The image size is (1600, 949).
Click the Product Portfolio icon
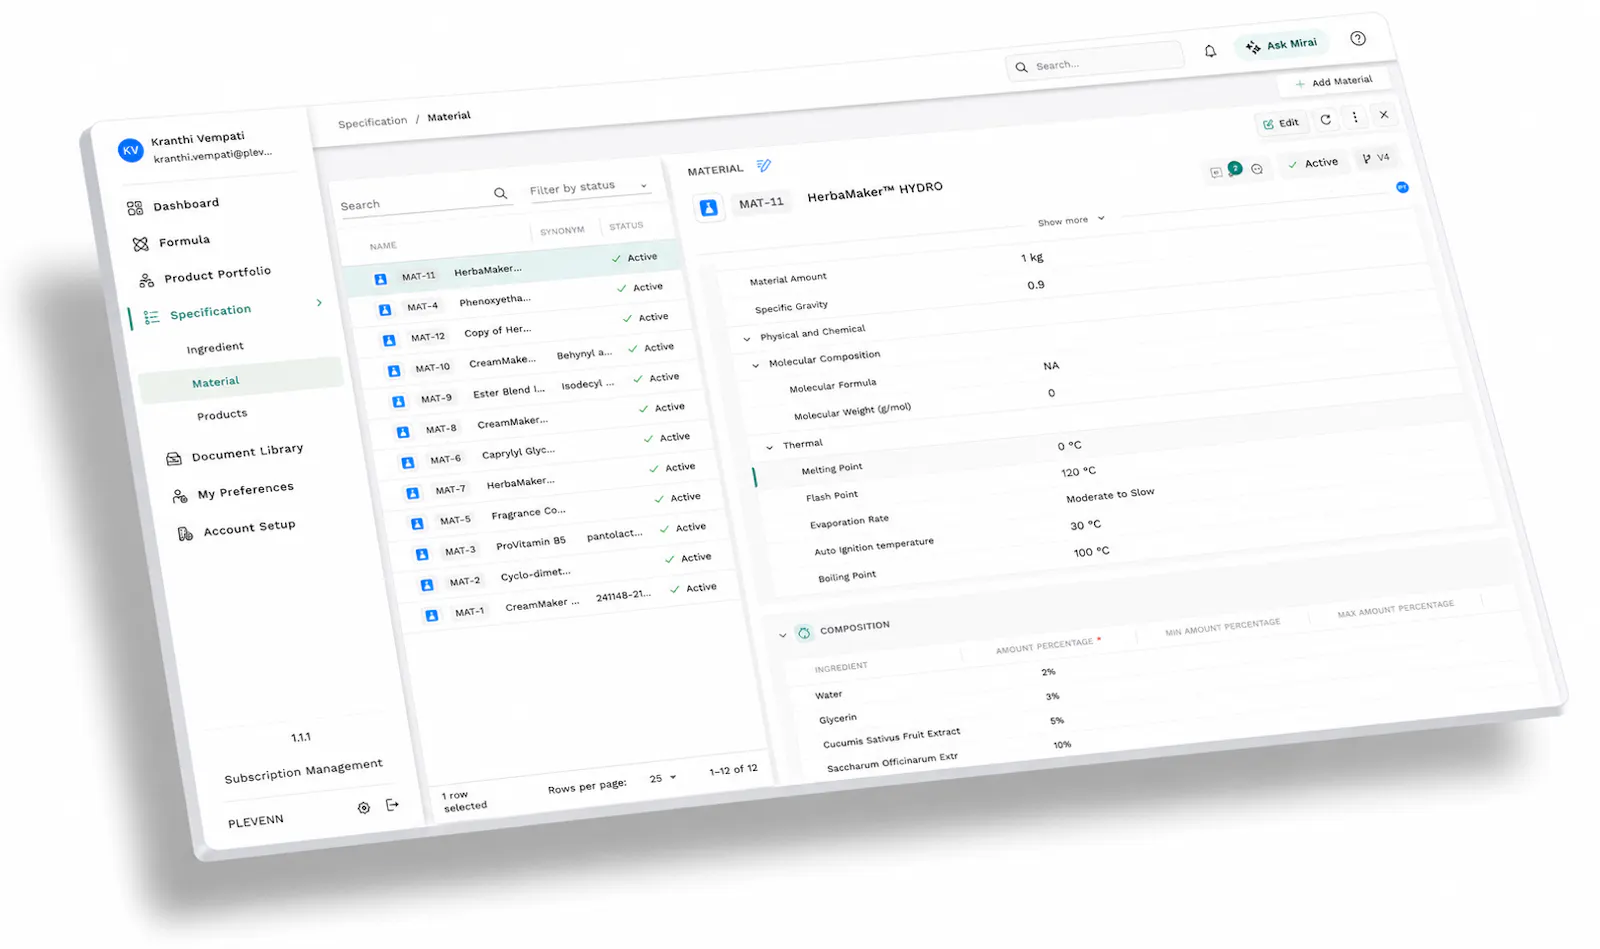pyautogui.click(x=146, y=280)
